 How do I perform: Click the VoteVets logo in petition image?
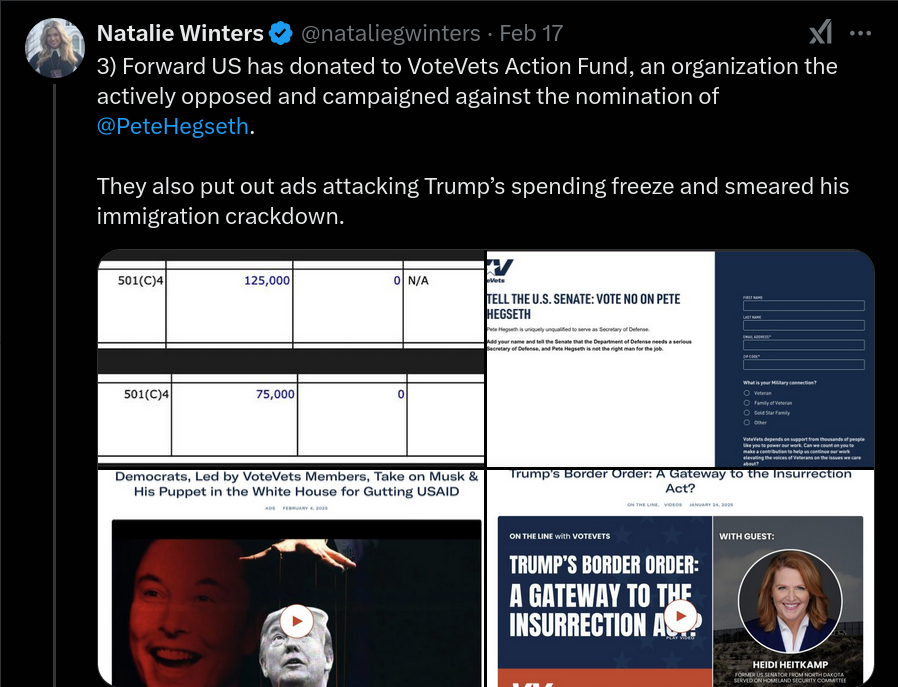pyautogui.click(x=499, y=271)
